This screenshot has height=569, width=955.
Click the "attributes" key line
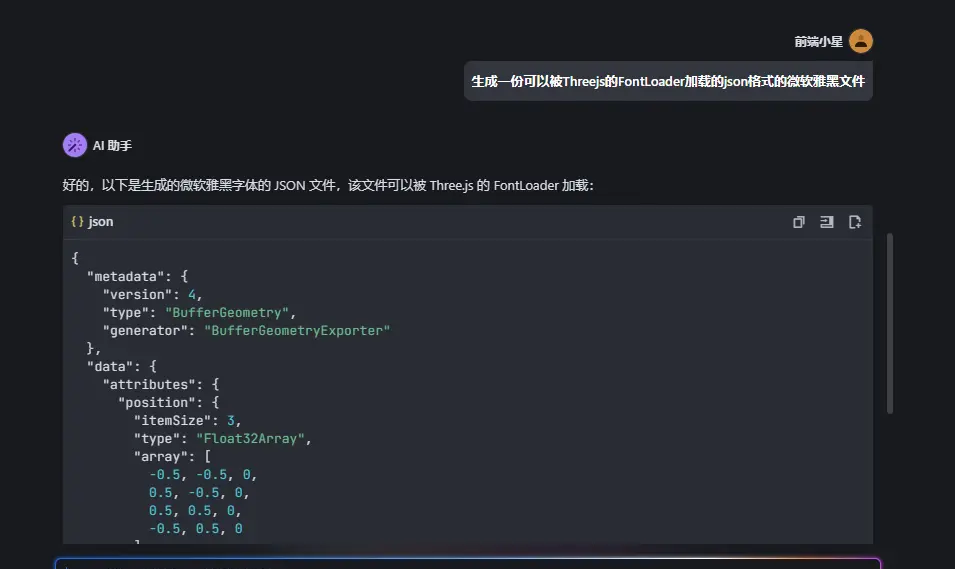coord(161,384)
